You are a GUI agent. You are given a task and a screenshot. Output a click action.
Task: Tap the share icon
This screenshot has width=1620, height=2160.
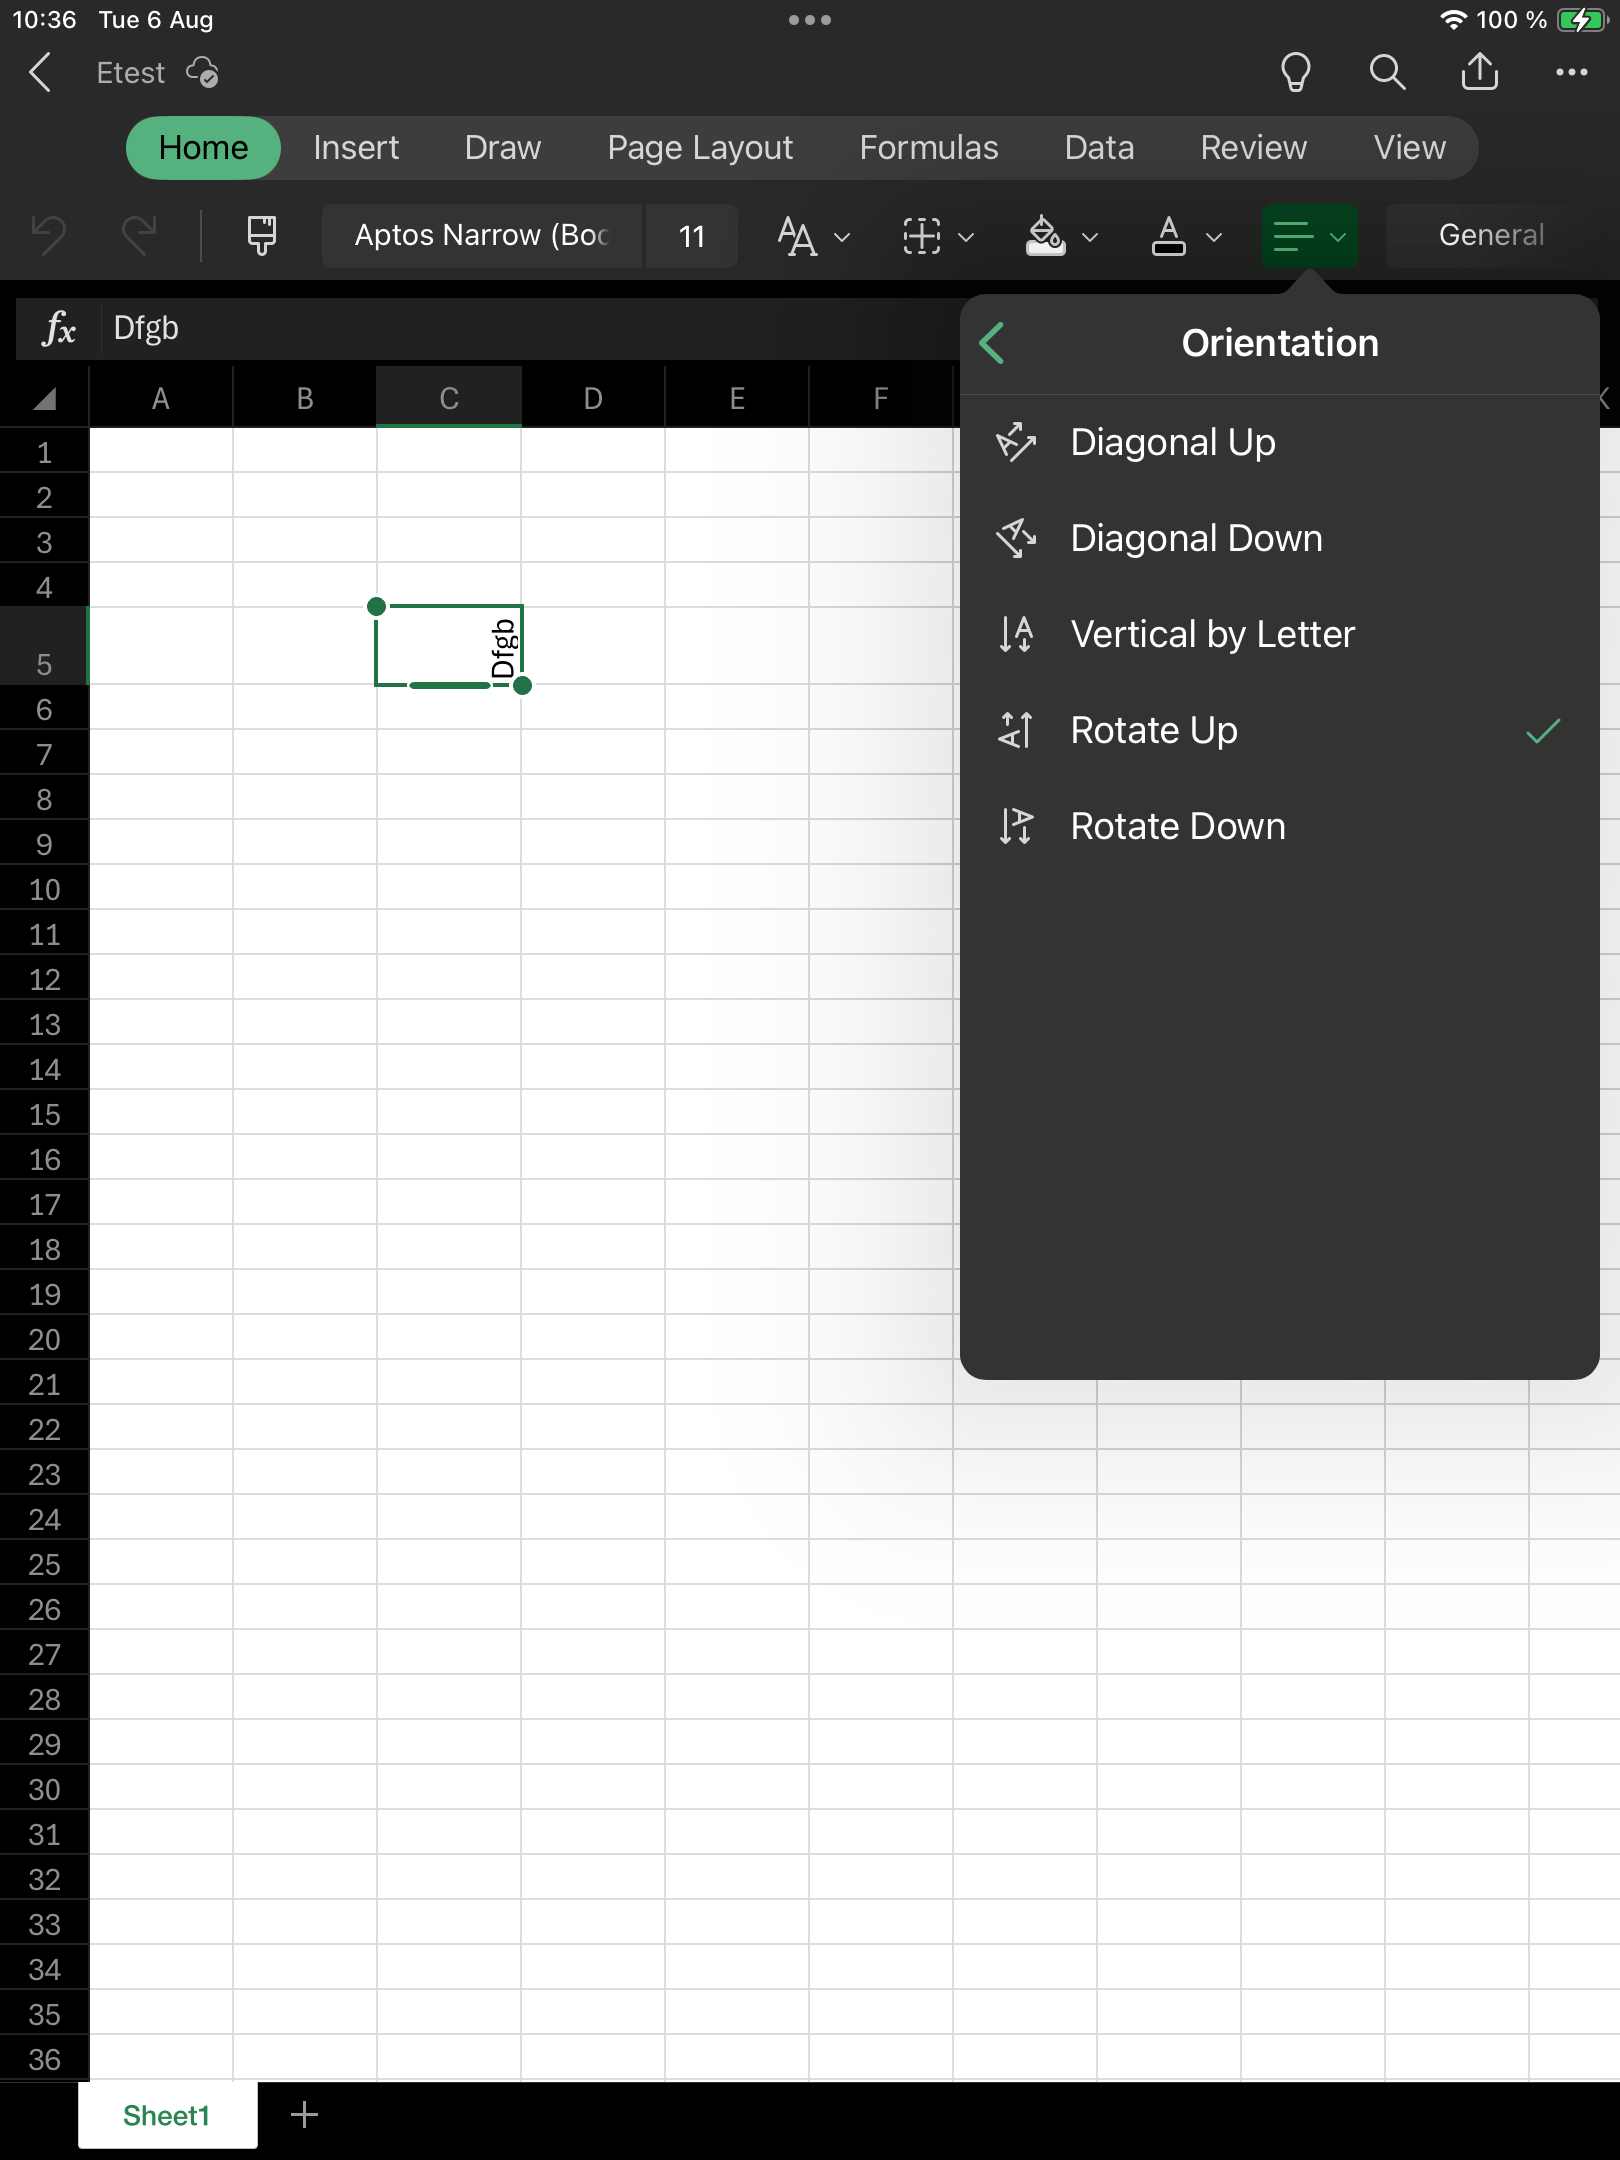point(1479,71)
